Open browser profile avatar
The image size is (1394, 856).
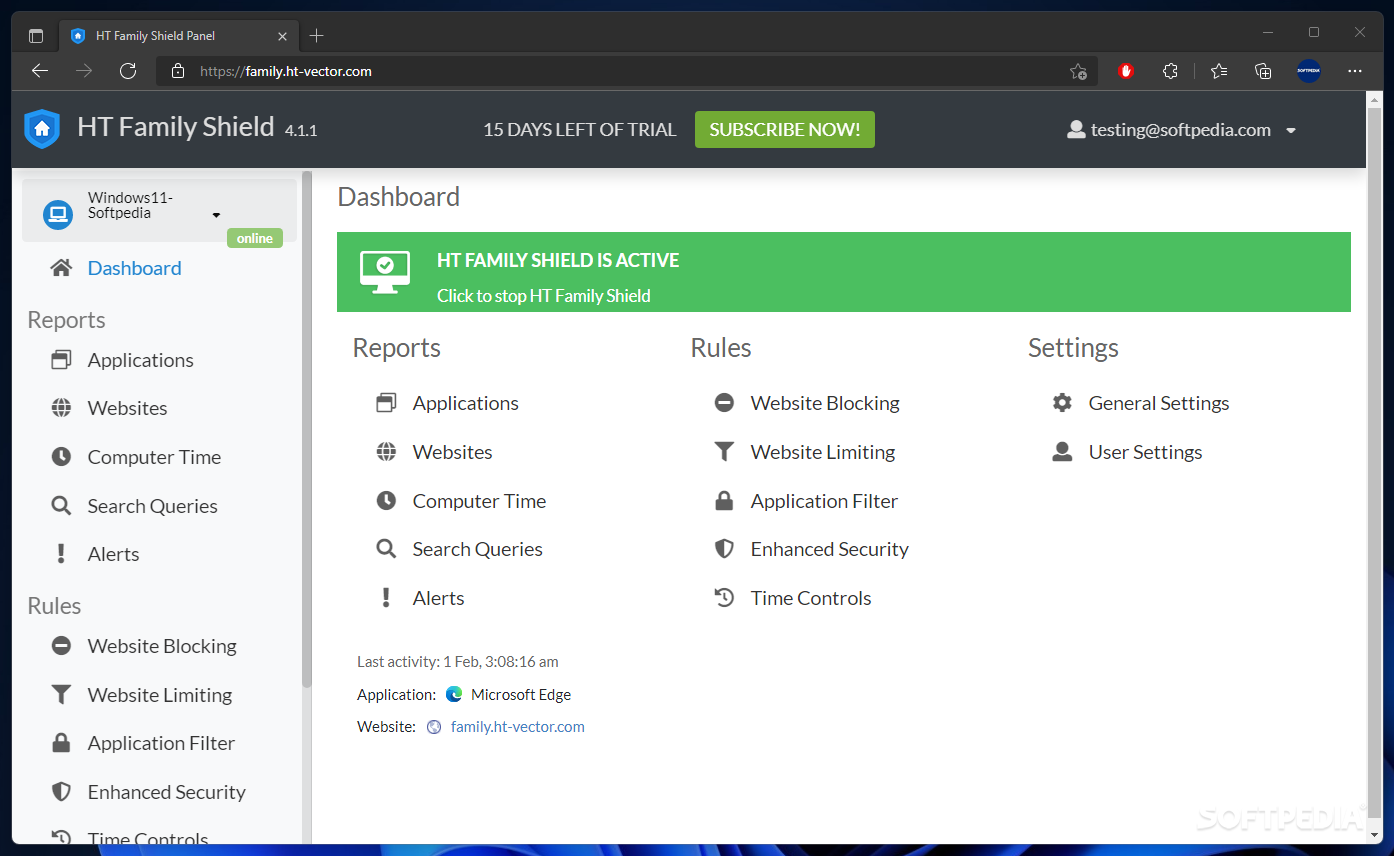(1309, 71)
